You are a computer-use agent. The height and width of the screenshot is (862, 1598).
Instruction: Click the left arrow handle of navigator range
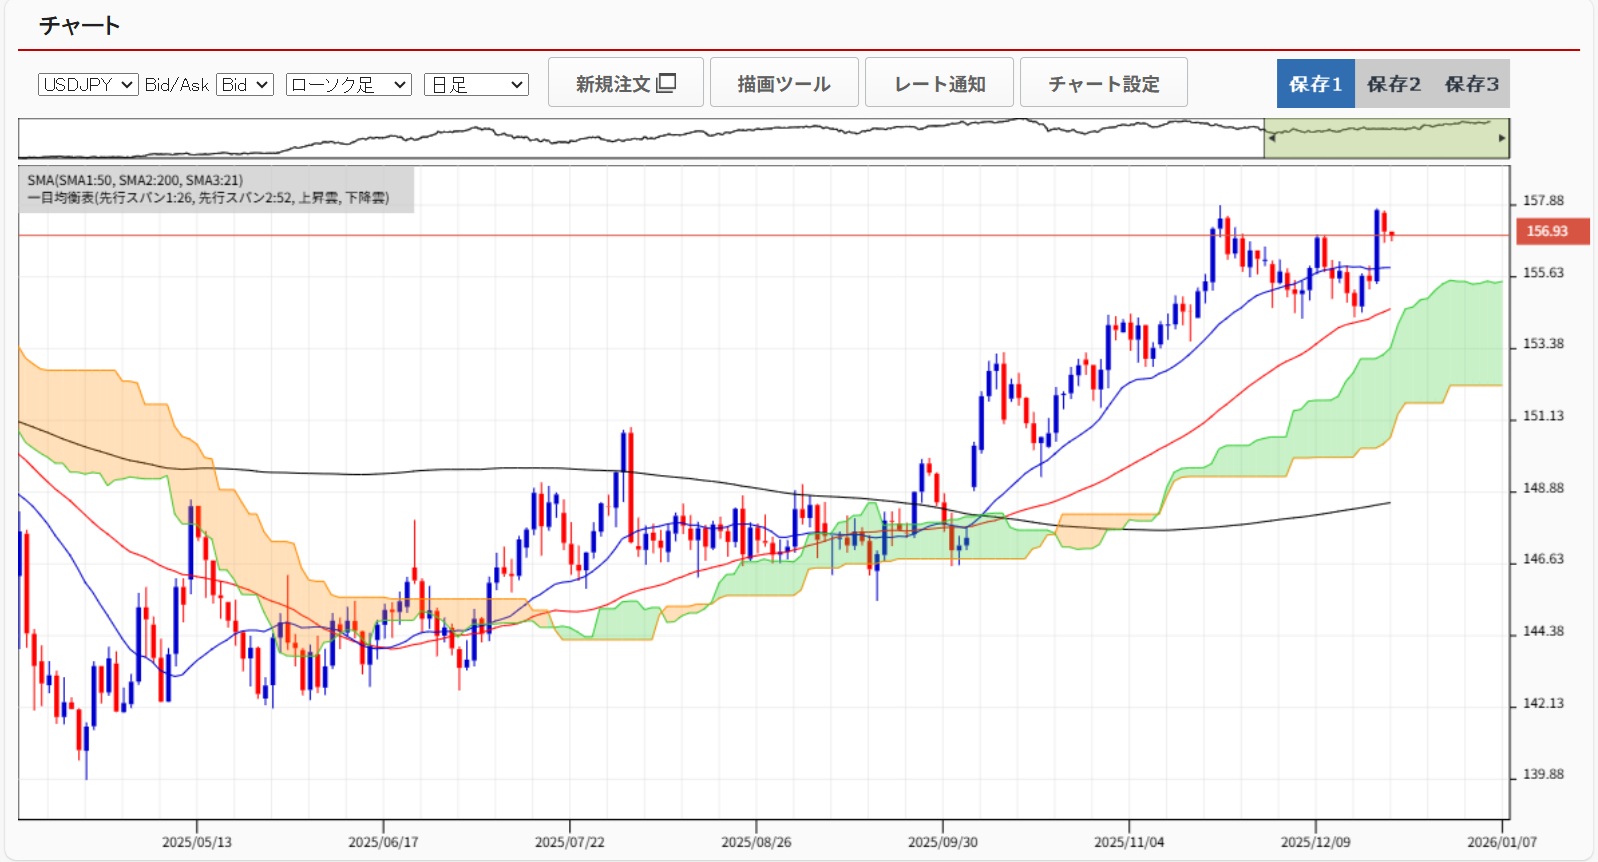click(x=1272, y=139)
